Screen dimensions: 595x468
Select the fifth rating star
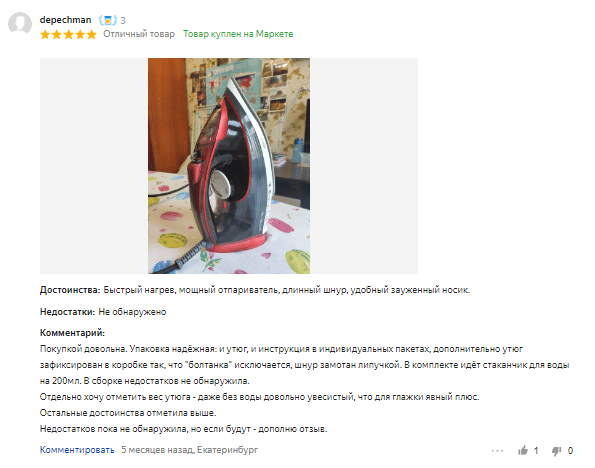point(91,35)
